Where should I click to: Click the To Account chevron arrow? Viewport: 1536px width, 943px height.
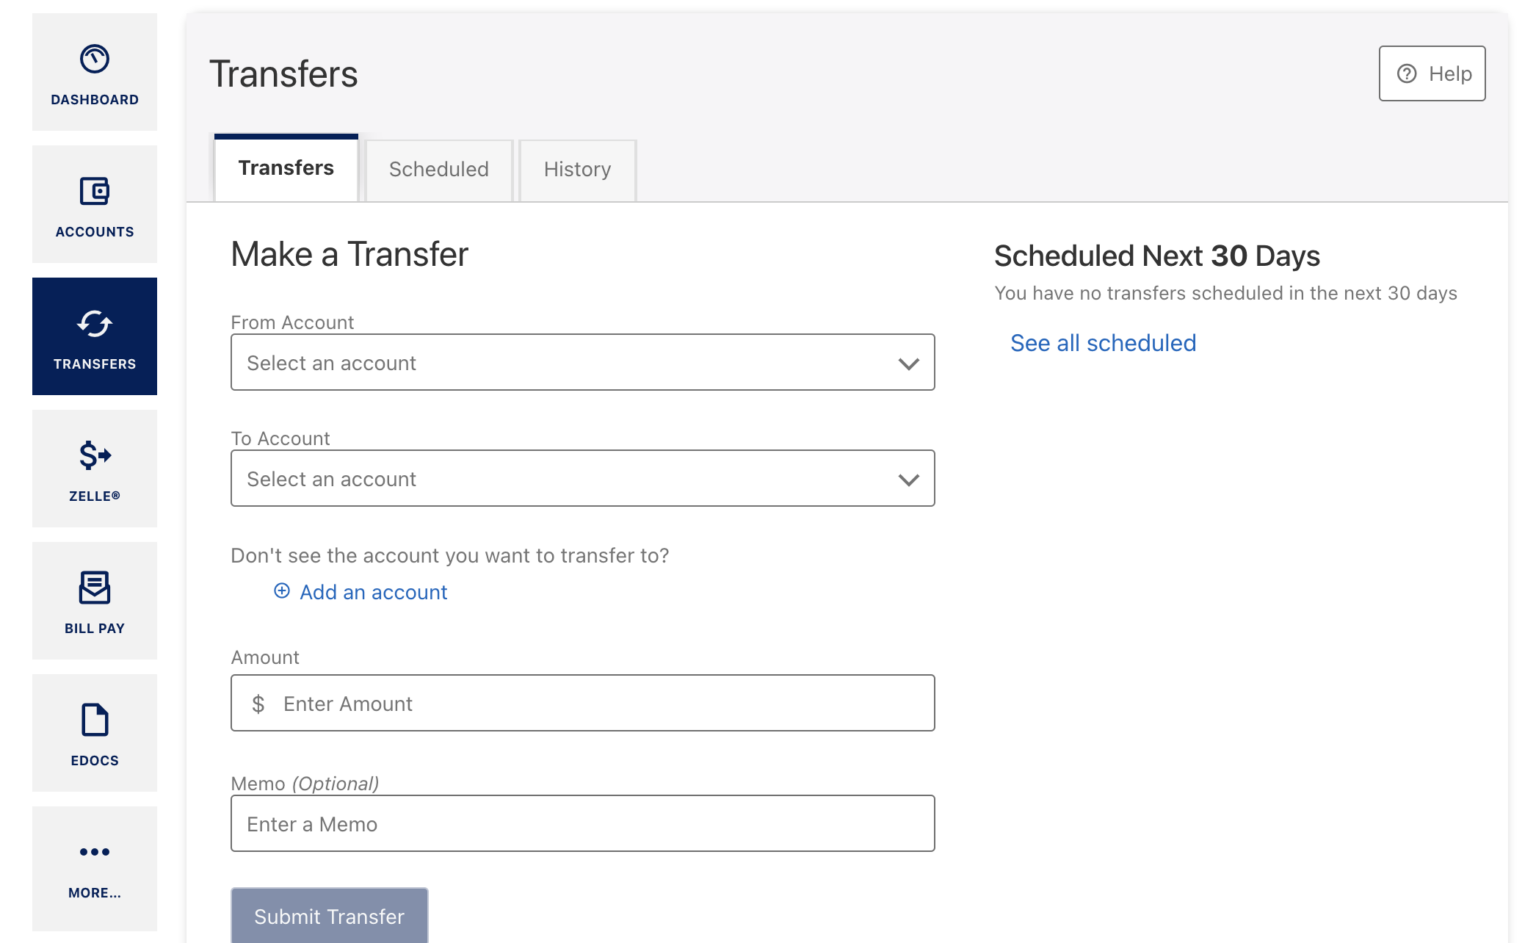(908, 480)
